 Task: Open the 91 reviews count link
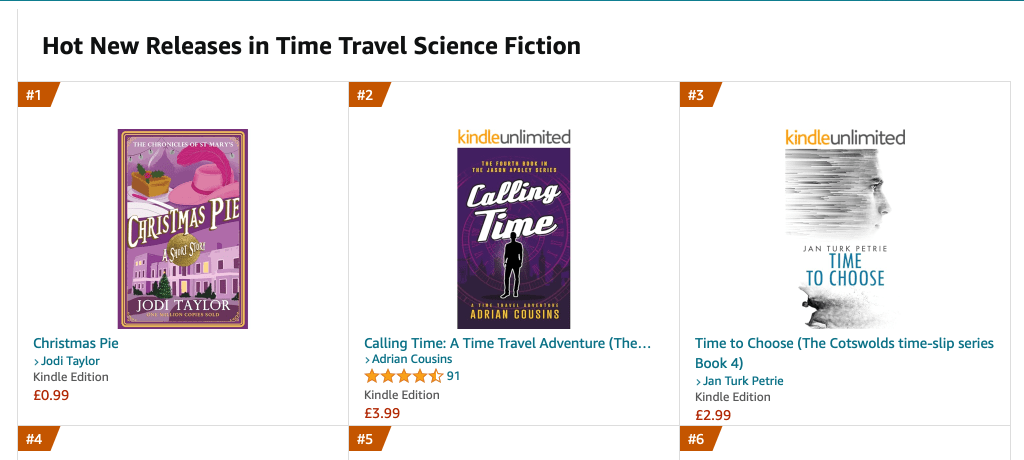[x=453, y=376]
